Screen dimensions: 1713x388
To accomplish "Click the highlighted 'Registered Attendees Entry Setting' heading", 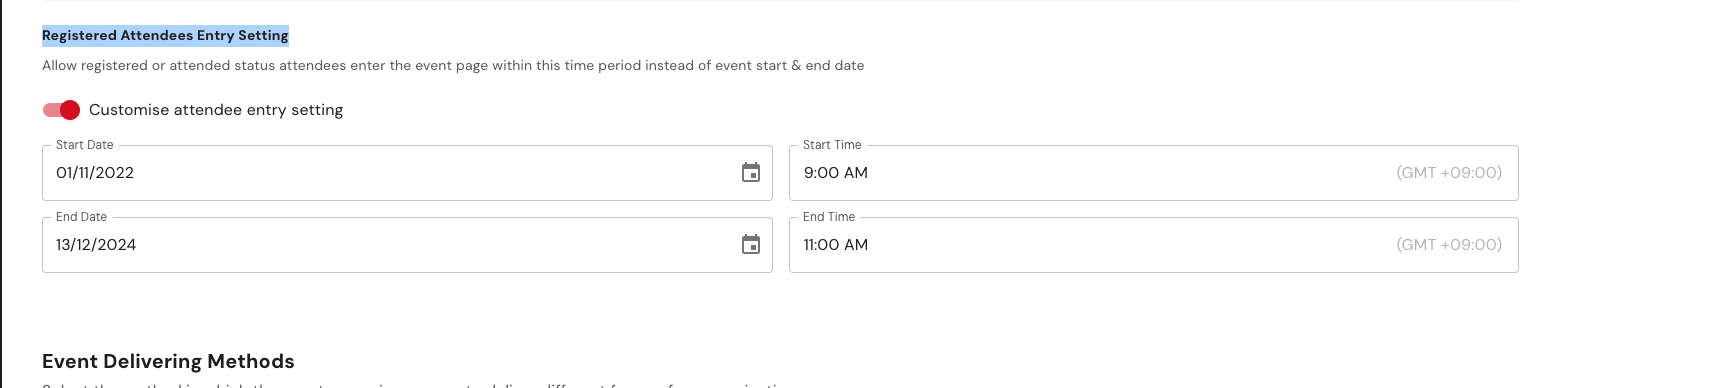I will (165, 36).
